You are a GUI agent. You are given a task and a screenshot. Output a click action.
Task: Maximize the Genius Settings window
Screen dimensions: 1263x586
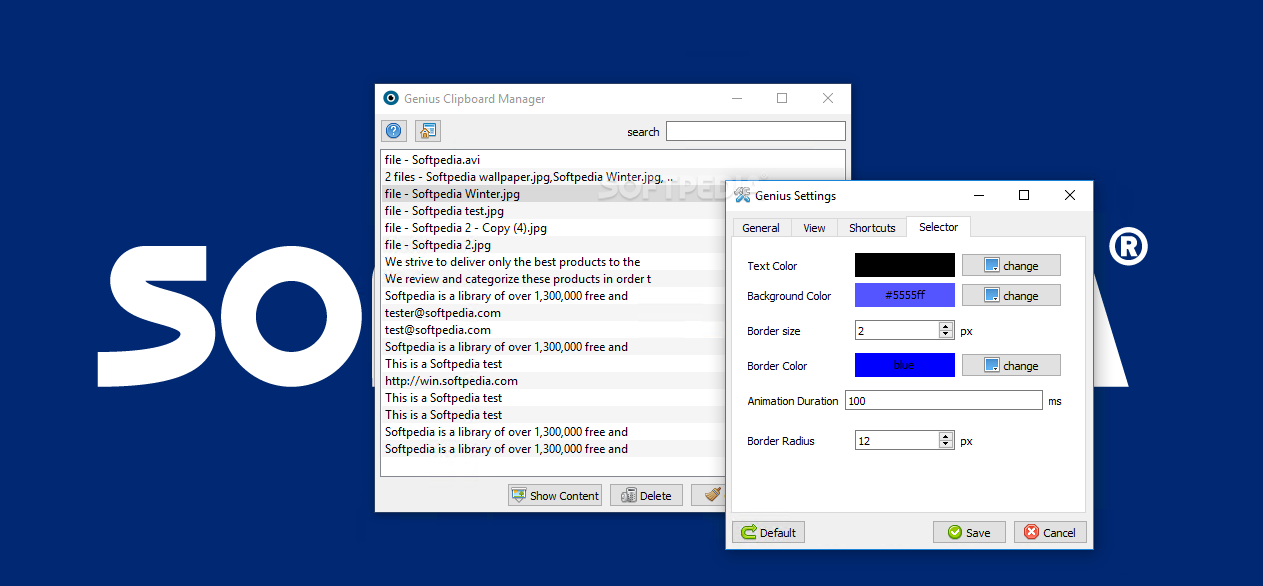[x=1024, y=195]
